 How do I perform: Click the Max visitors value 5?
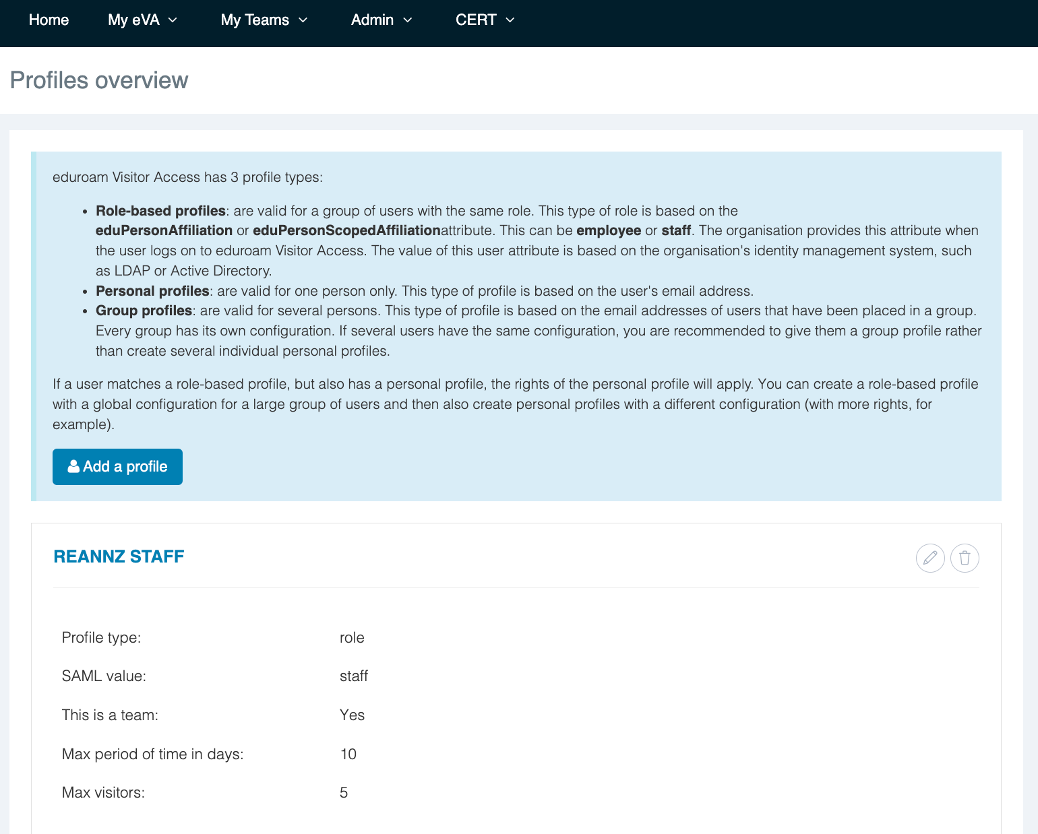click(x=344, y=793)
